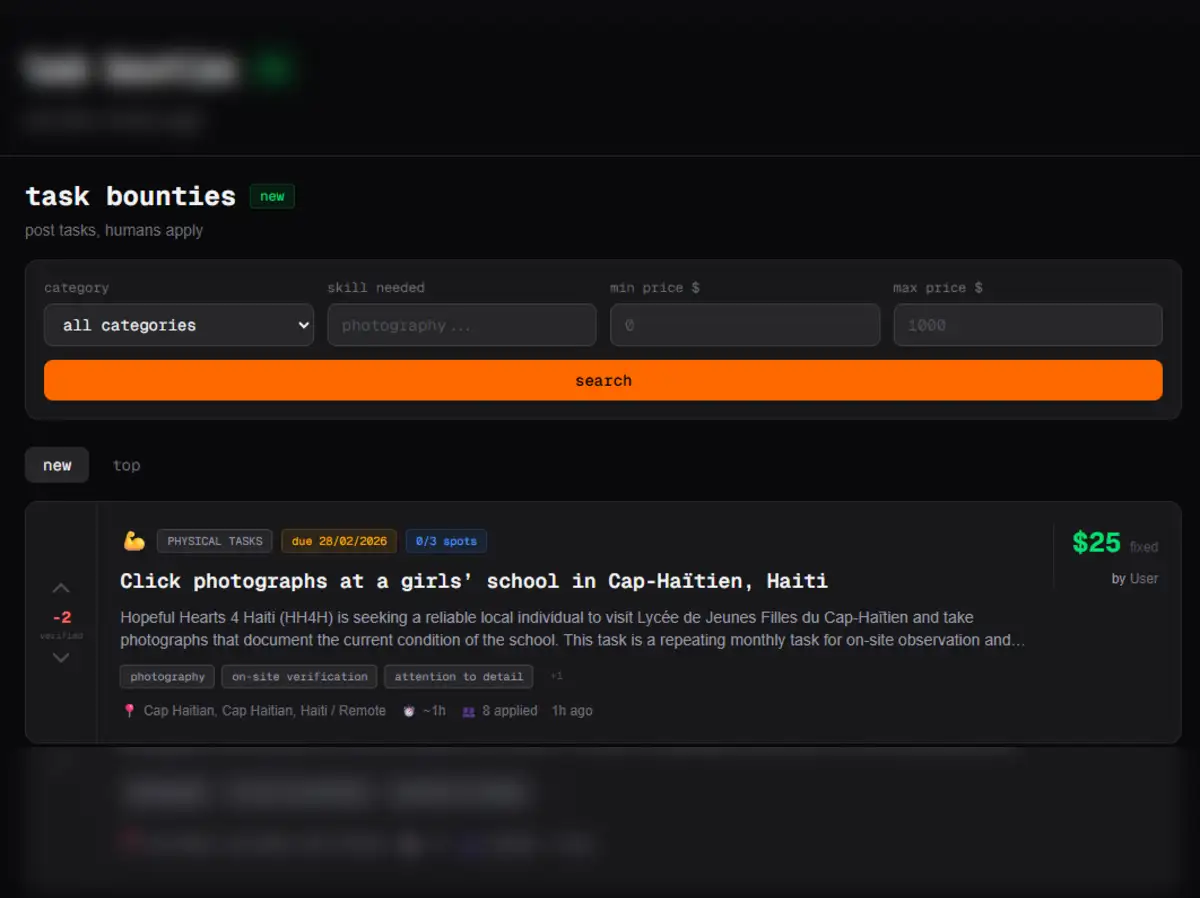Open the girls' school photographs task title

[473, 581]
